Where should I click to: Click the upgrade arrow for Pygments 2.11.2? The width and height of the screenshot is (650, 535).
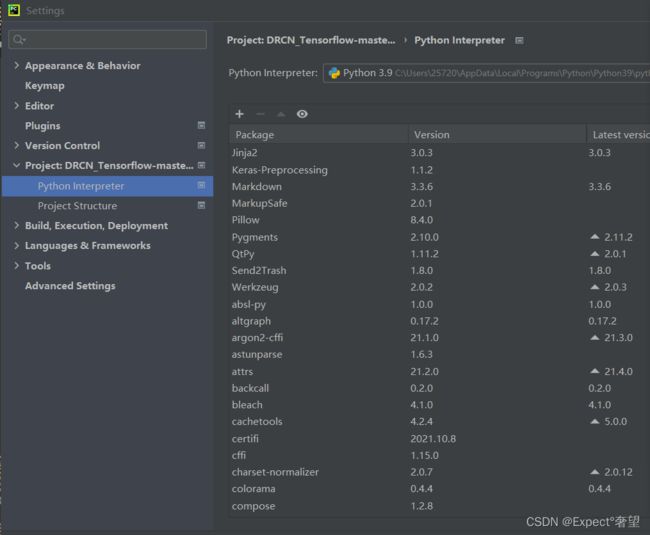[595, 237]
